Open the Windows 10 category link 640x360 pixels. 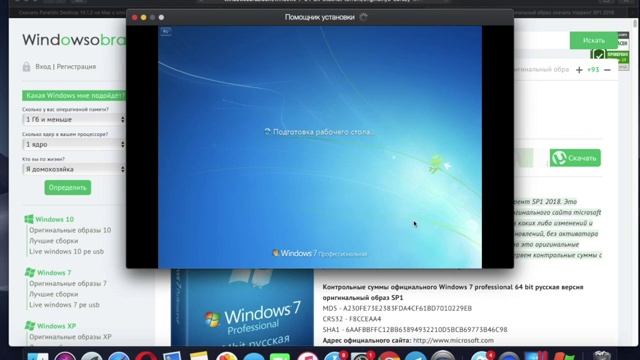pyautogui.click(x=55, y=219)
